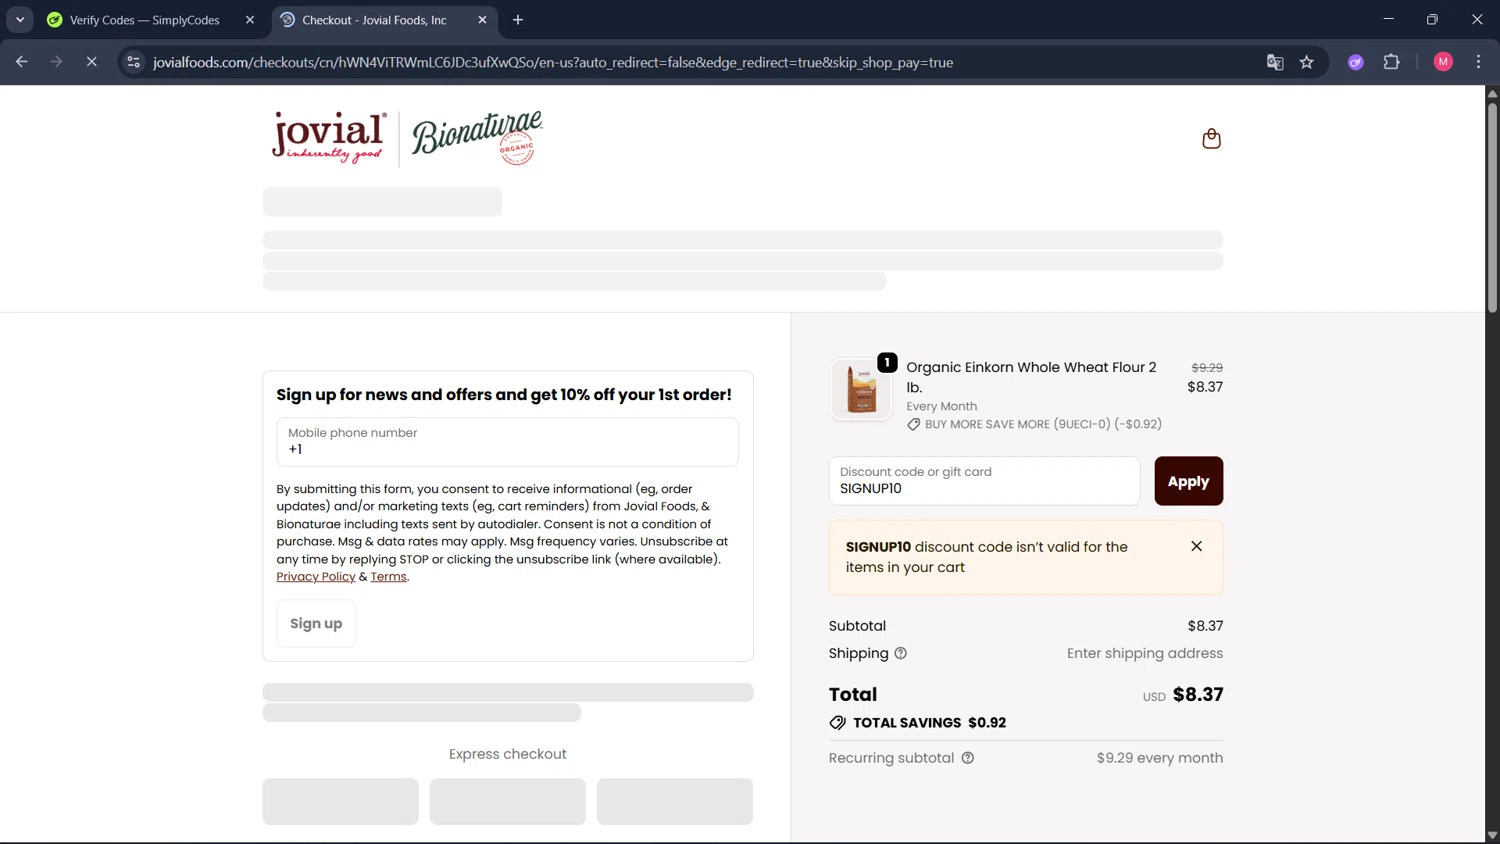Click the Recurring subtotal help icon
The width and height of the screenshot is (1500, 844).
pyautogui.click(x=967, y=758)
